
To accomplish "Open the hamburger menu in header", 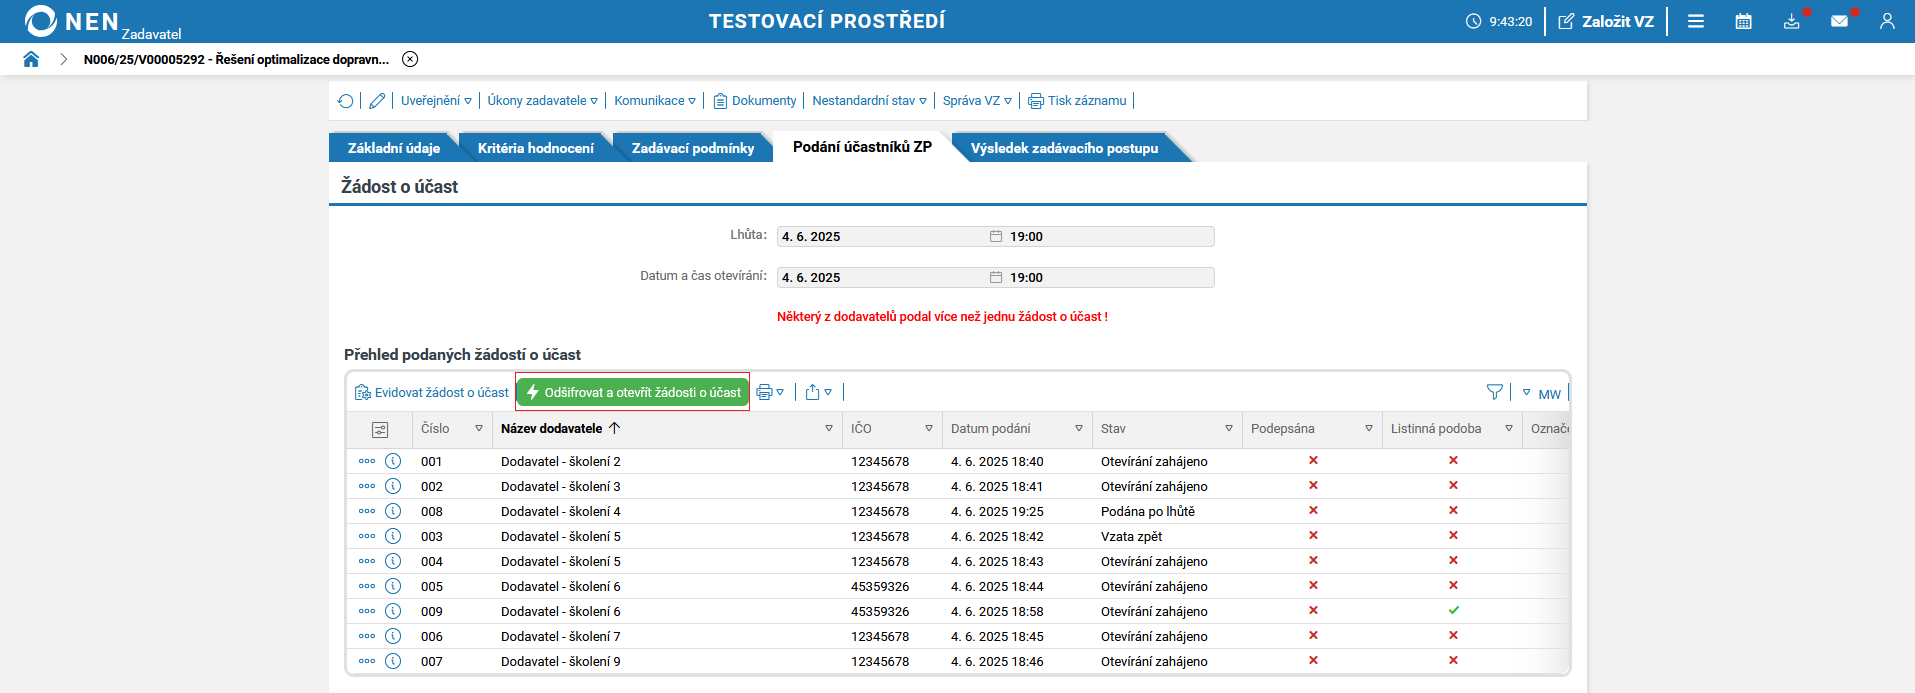I will (x=1696, y=21).
